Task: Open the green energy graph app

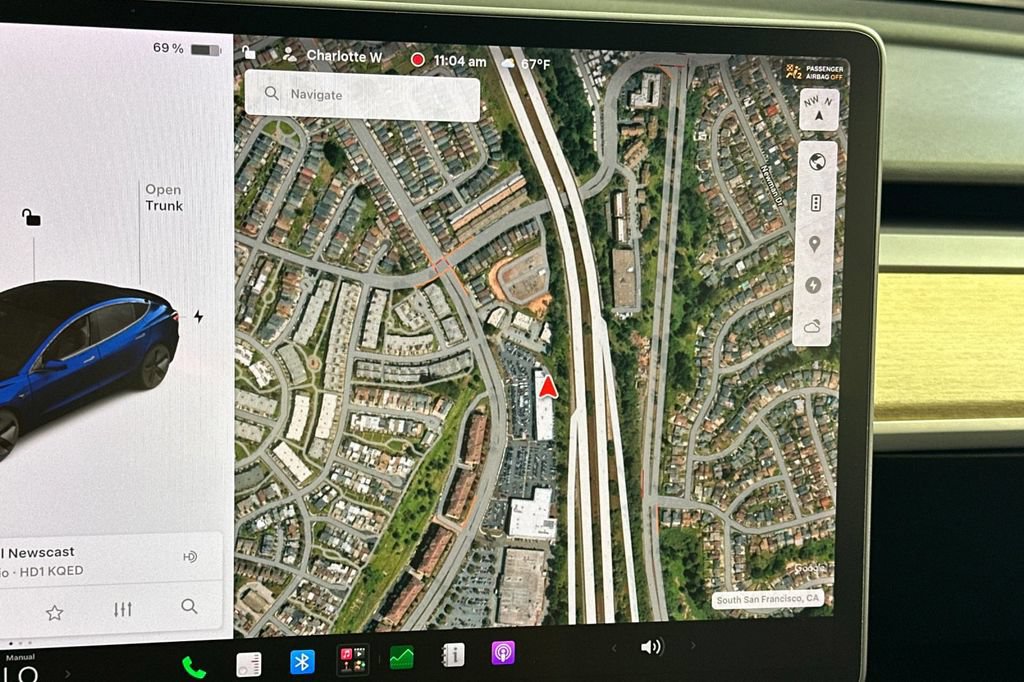Action: (402, 657)
